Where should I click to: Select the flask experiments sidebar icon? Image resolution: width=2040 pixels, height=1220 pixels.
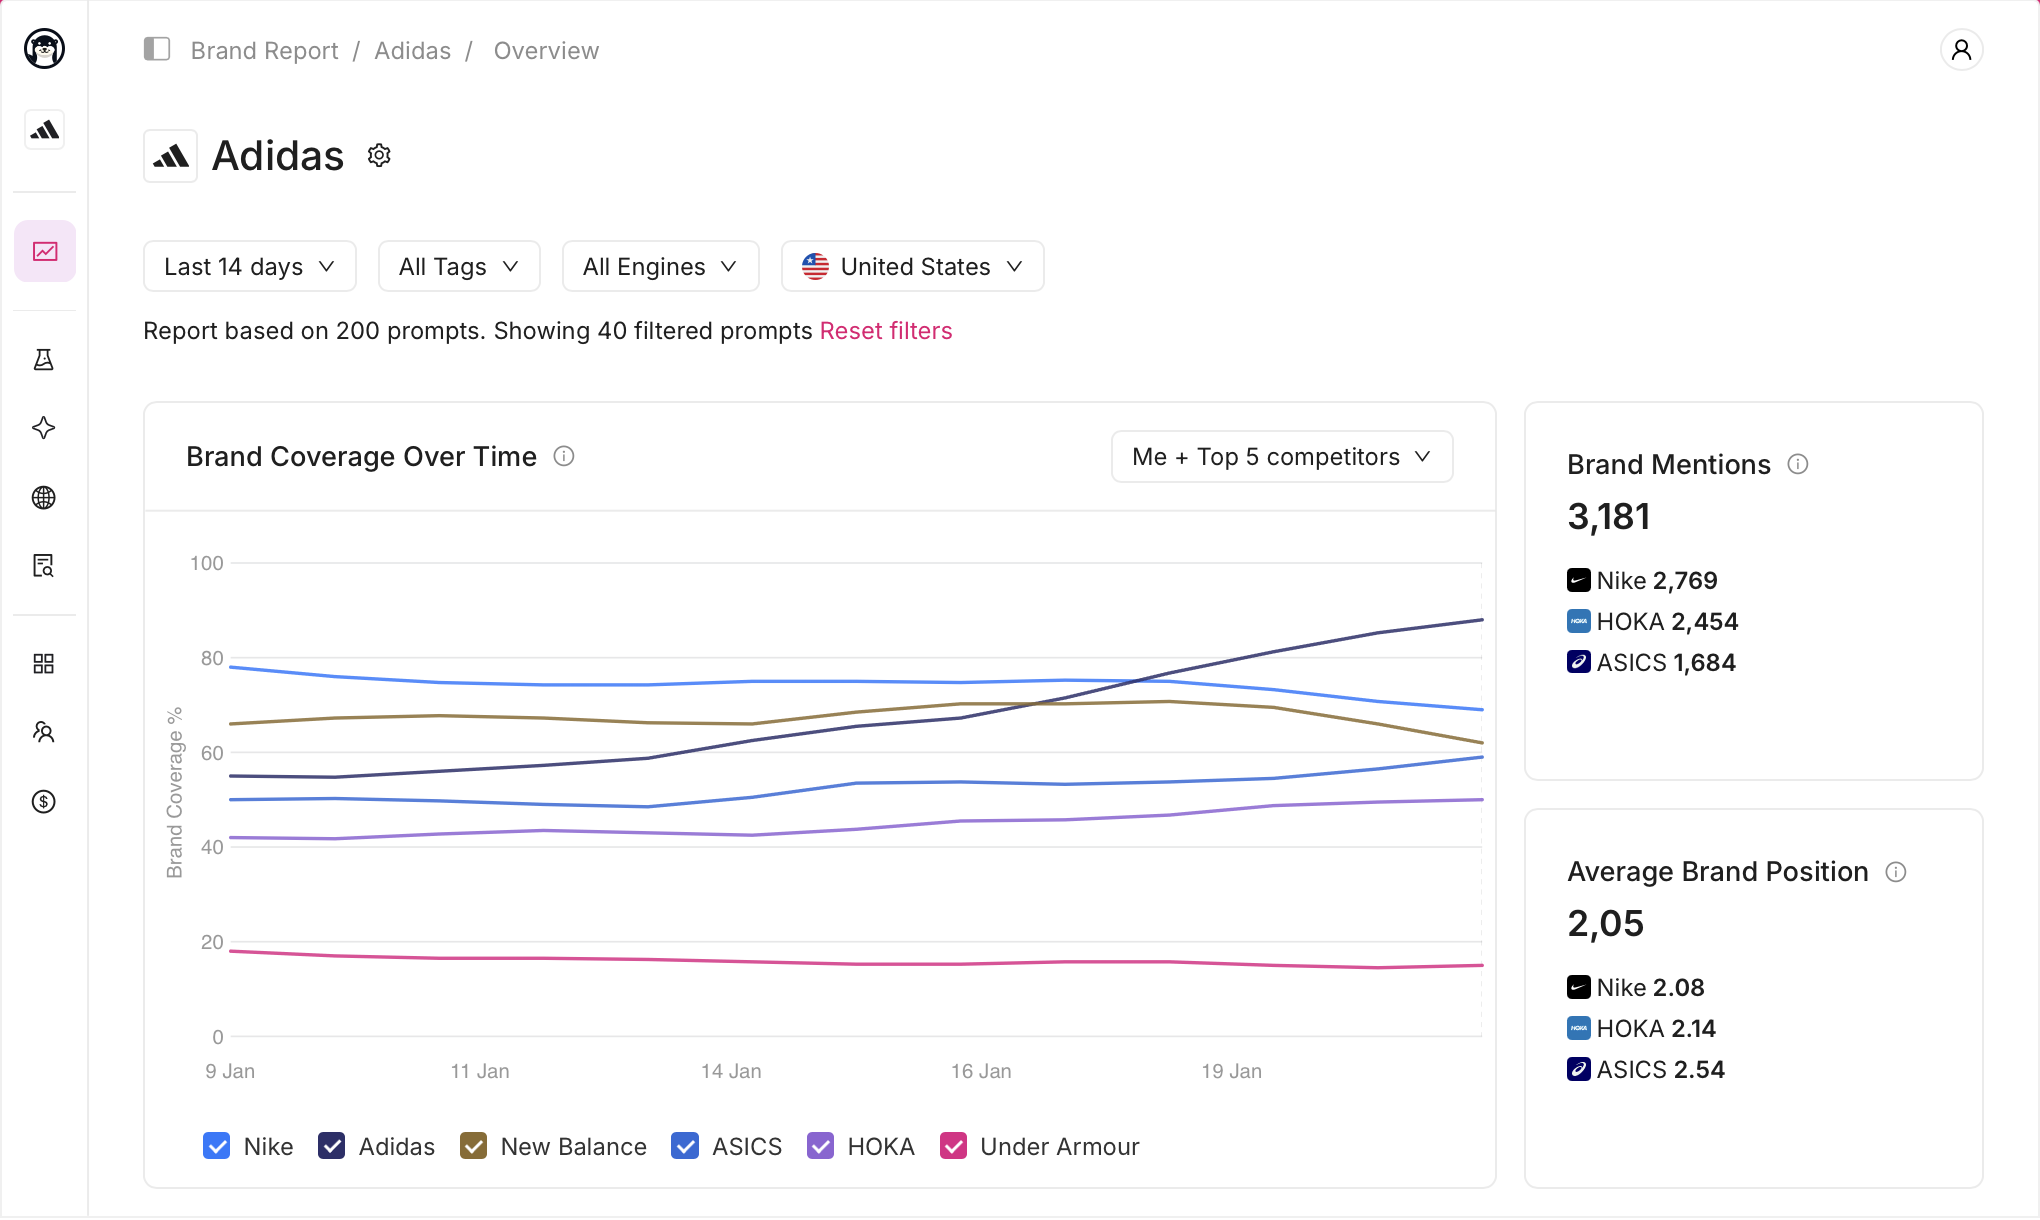coord(44,360)
